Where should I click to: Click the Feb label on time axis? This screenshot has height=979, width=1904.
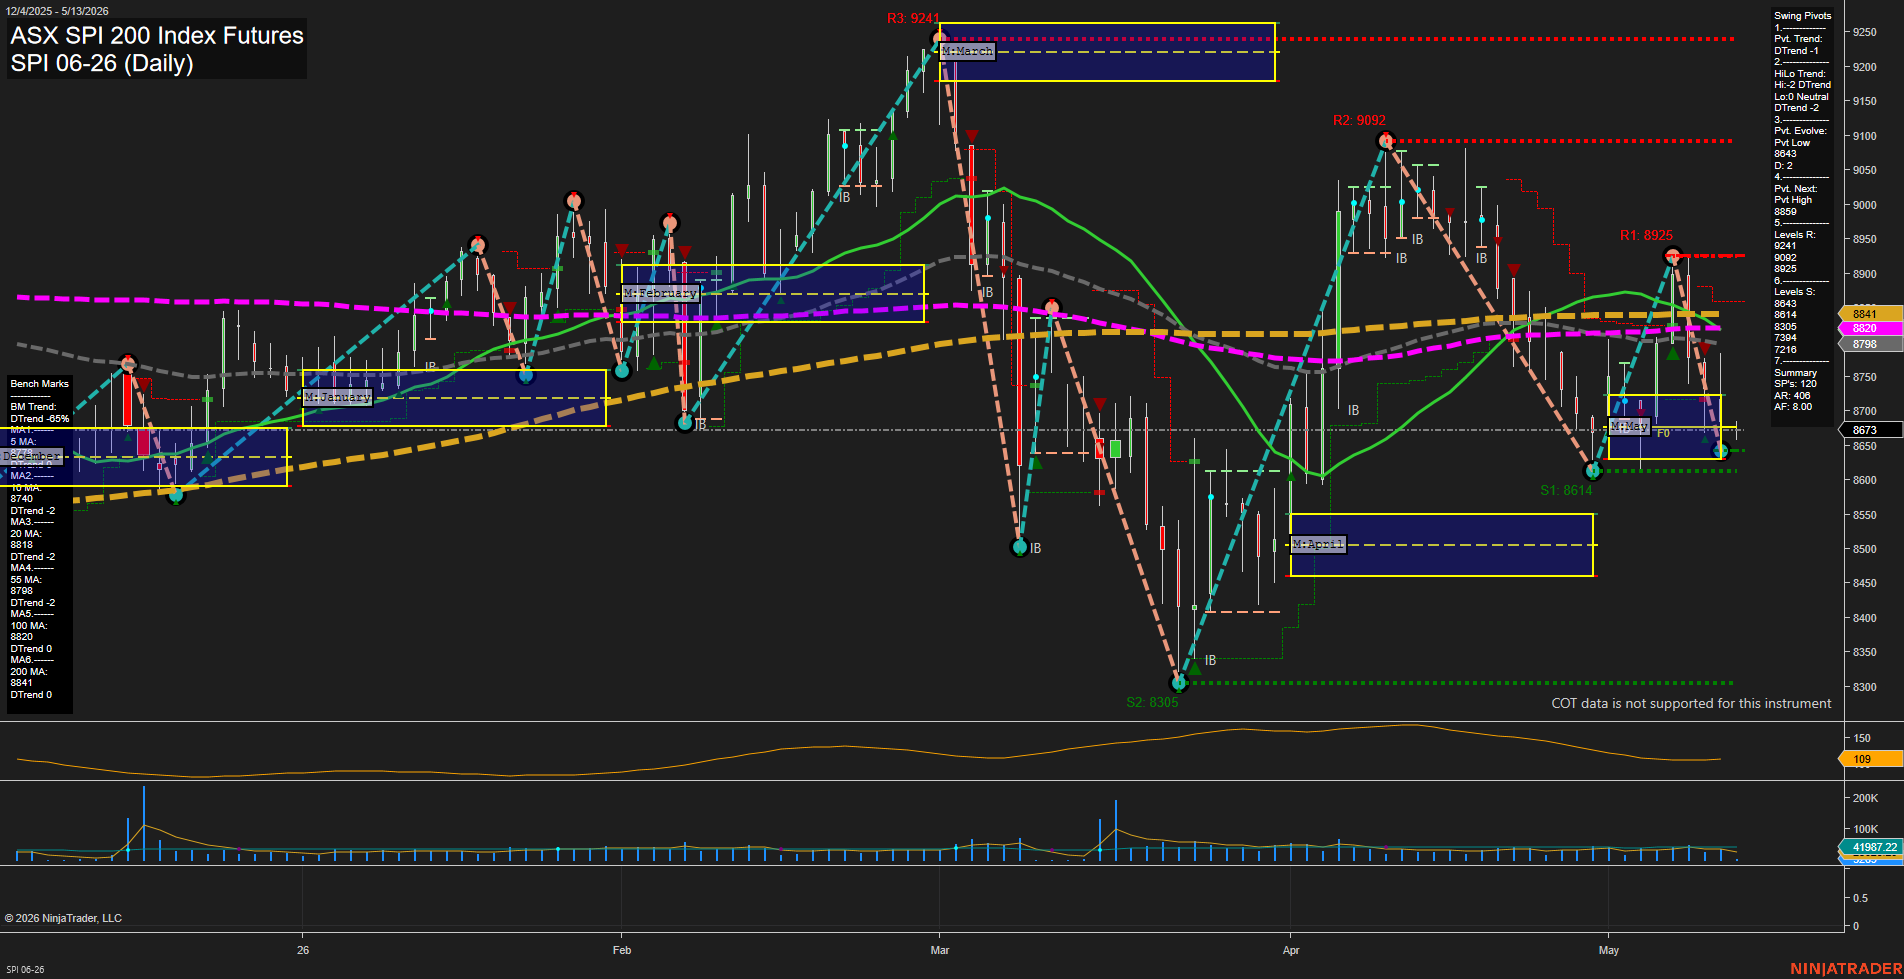[x=622, y=950]
